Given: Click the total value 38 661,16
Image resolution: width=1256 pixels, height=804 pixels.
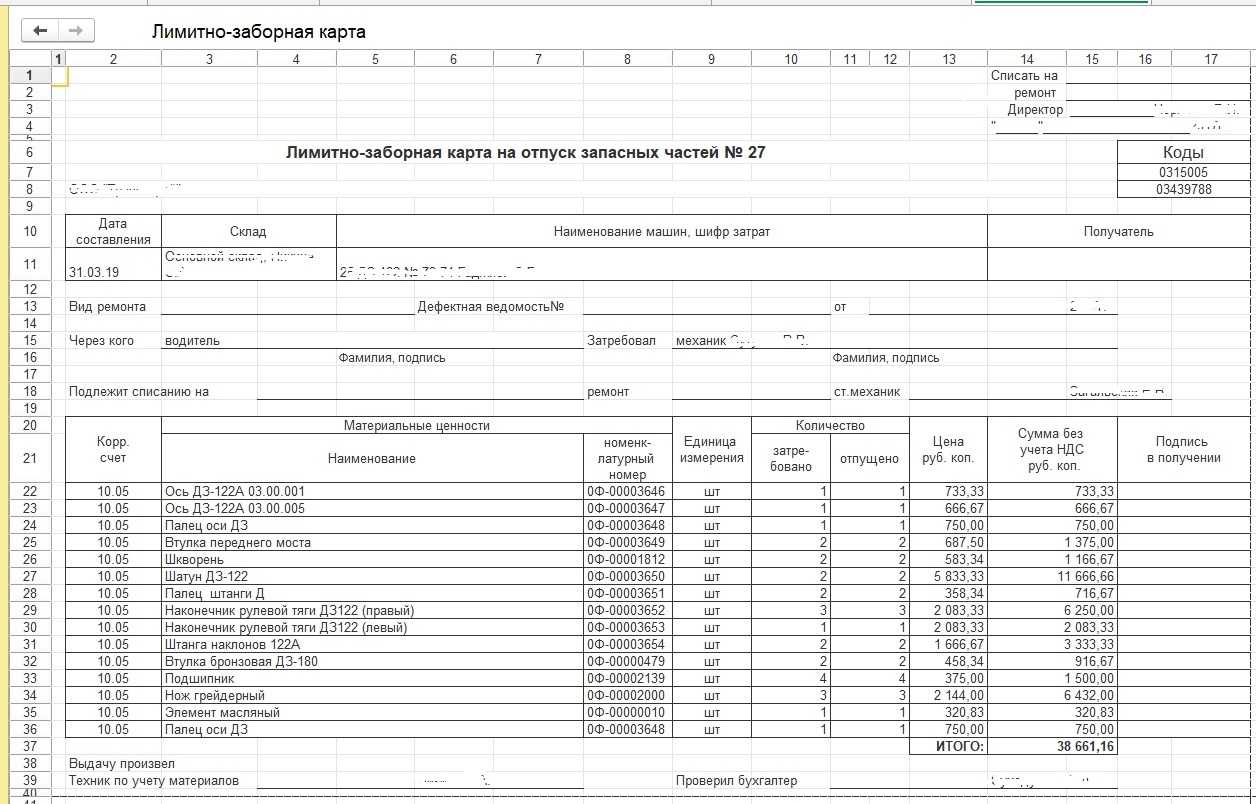Looking at the screenshot, I should [x=1052, y=746].
